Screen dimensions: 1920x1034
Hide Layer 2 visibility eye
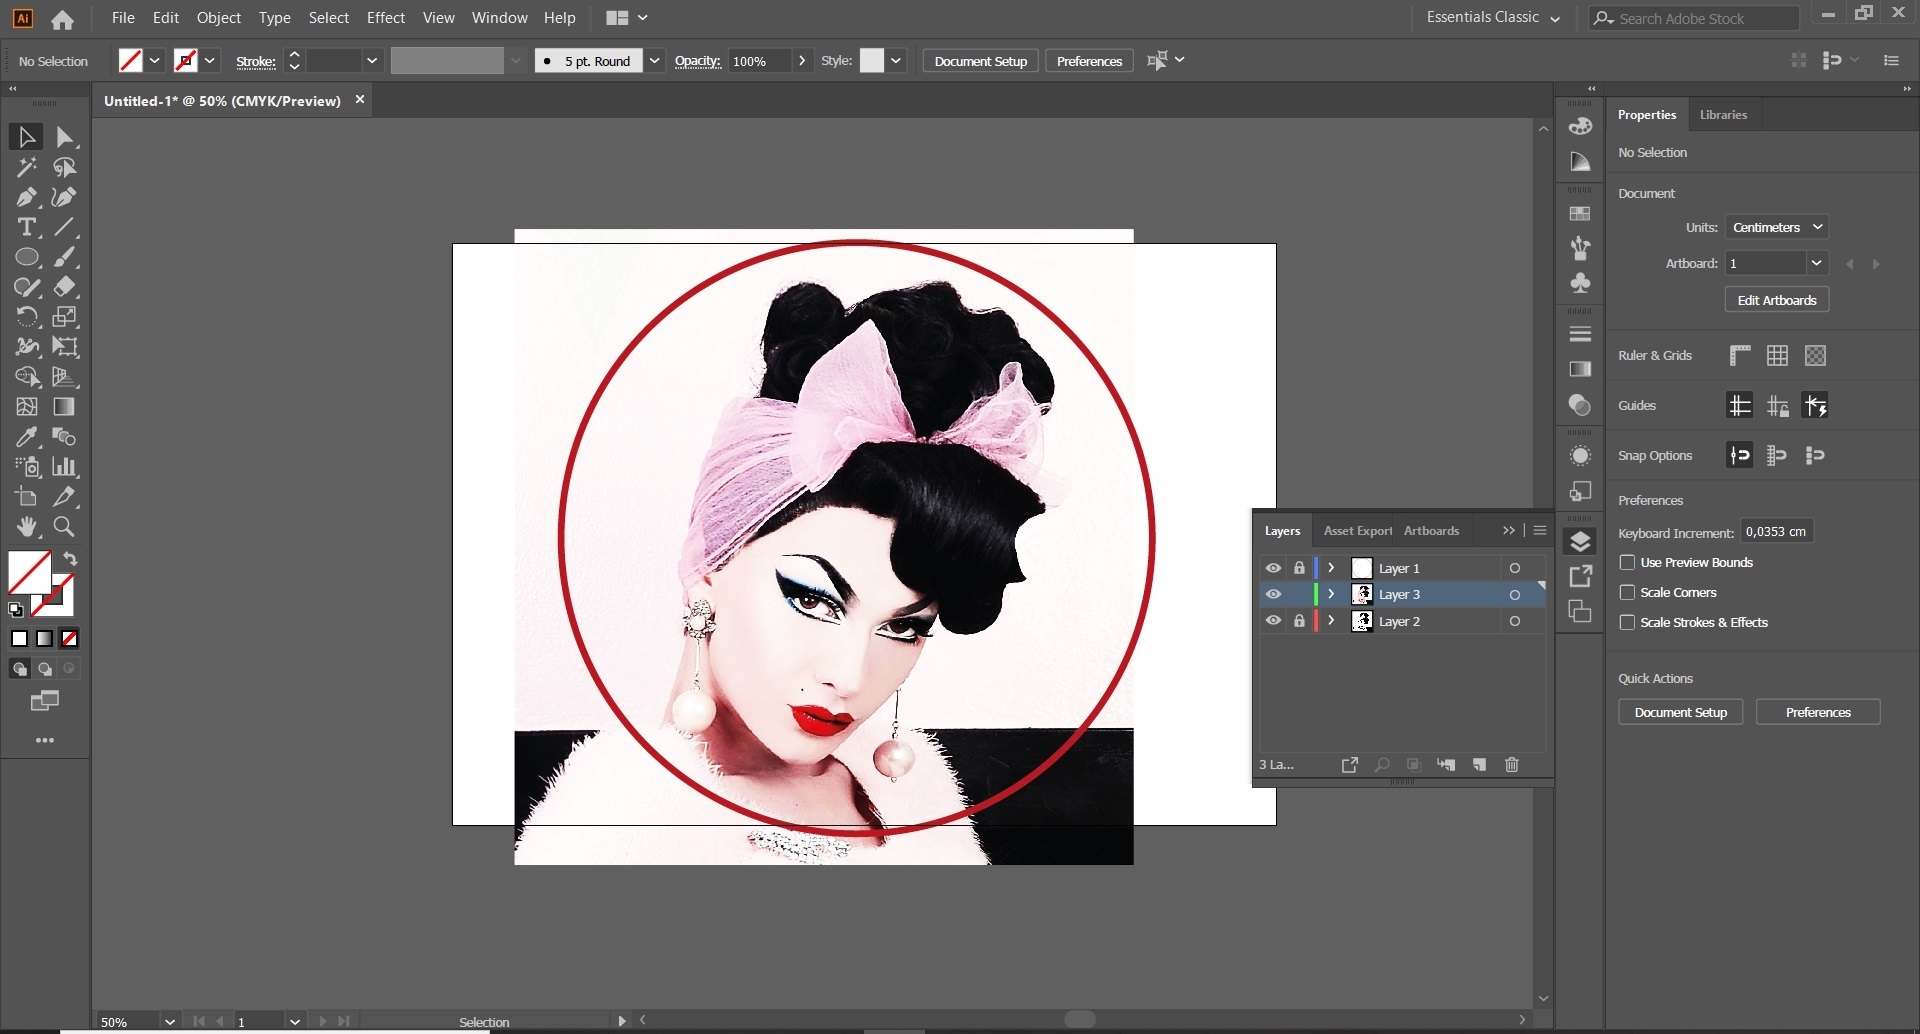[x=1273, y=621]
